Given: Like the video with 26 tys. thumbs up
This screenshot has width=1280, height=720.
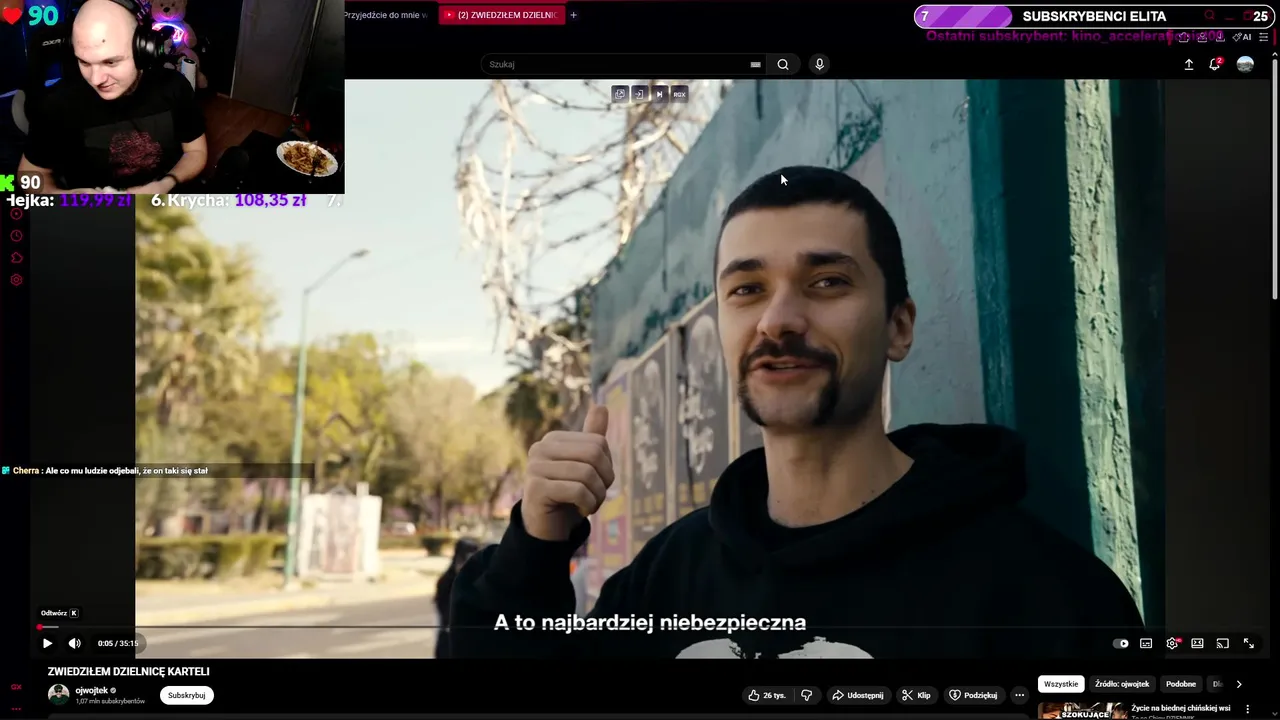Looking at the screenshot, I should coord(767,695).
